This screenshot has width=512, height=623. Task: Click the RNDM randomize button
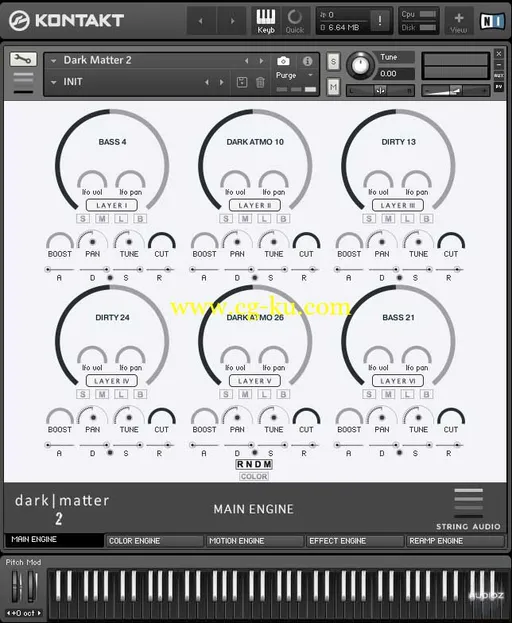pyautogui.click(x=254, y=464)
